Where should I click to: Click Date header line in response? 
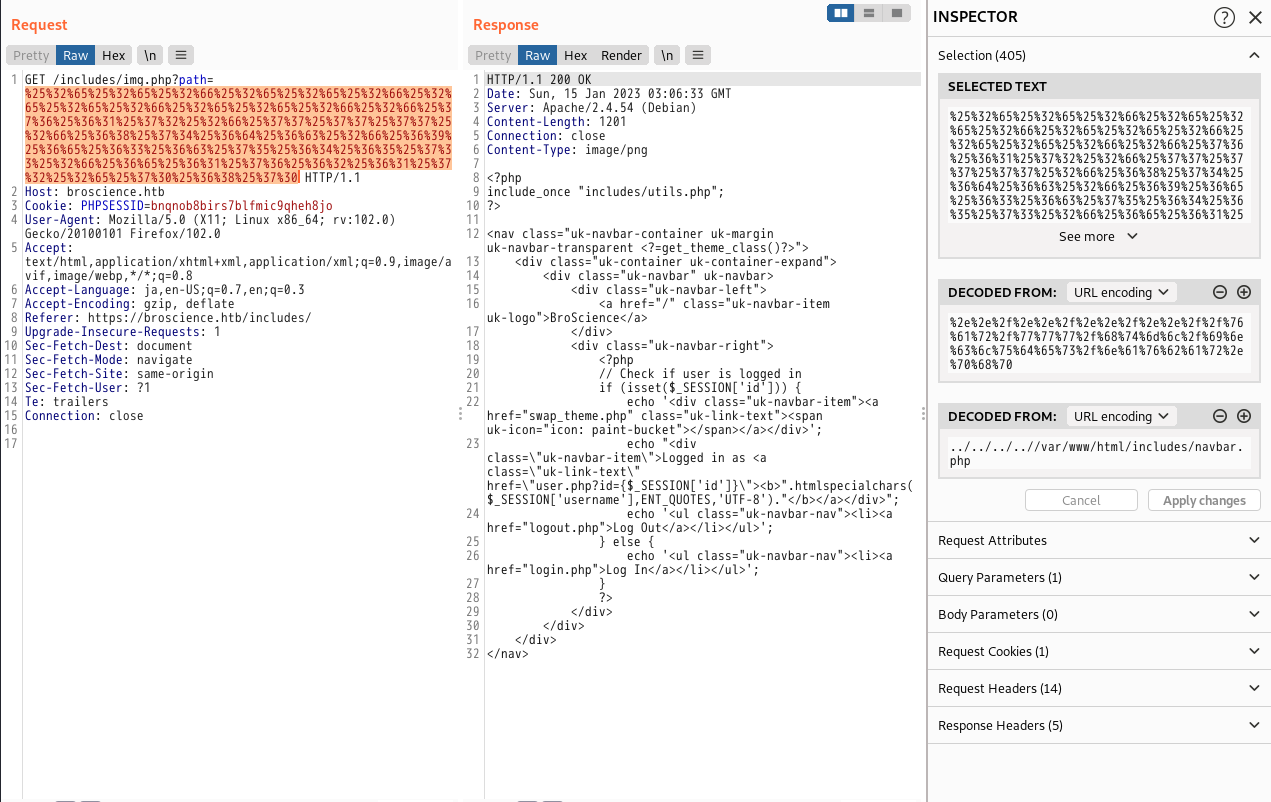pos(608,93)
